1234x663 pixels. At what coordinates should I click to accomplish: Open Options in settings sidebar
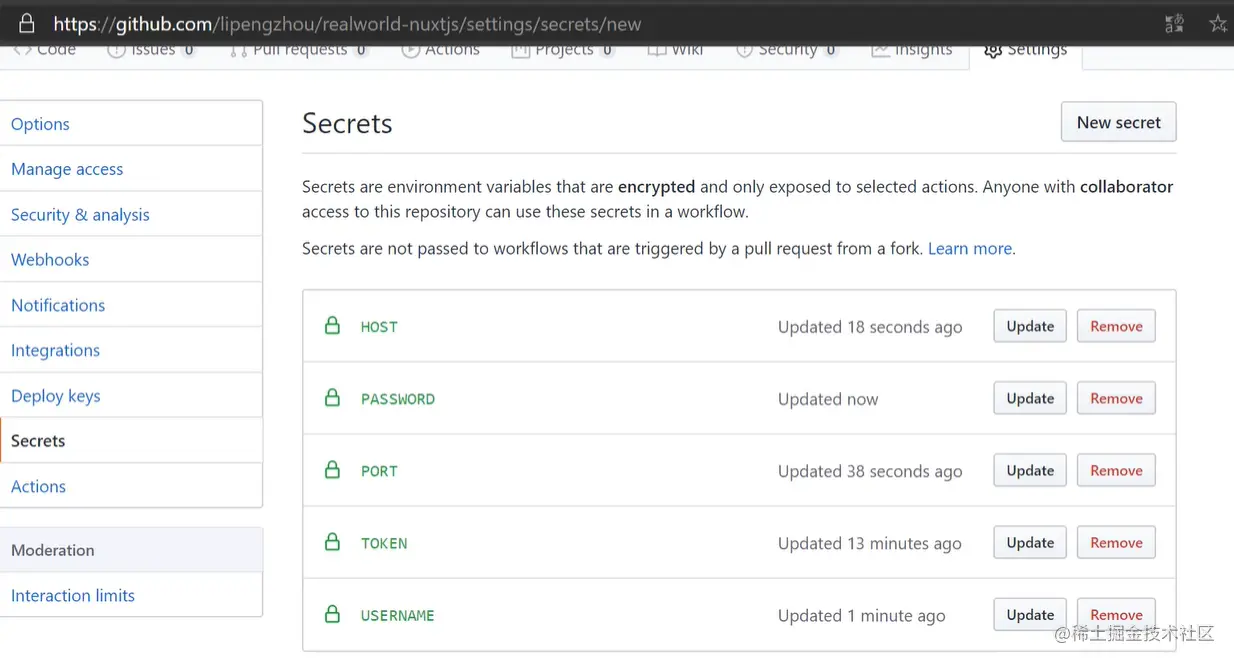coord(131,123)
